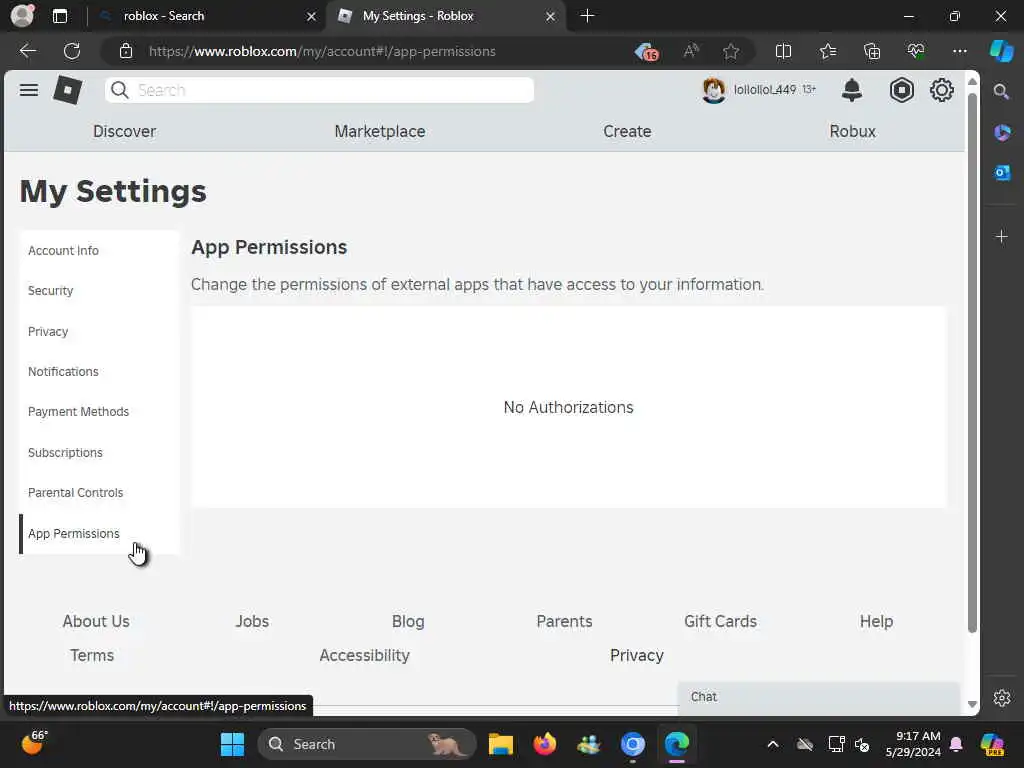Click the address bar URL
The width and height of the screenshot is (1024, 768).
coord(322,51)
